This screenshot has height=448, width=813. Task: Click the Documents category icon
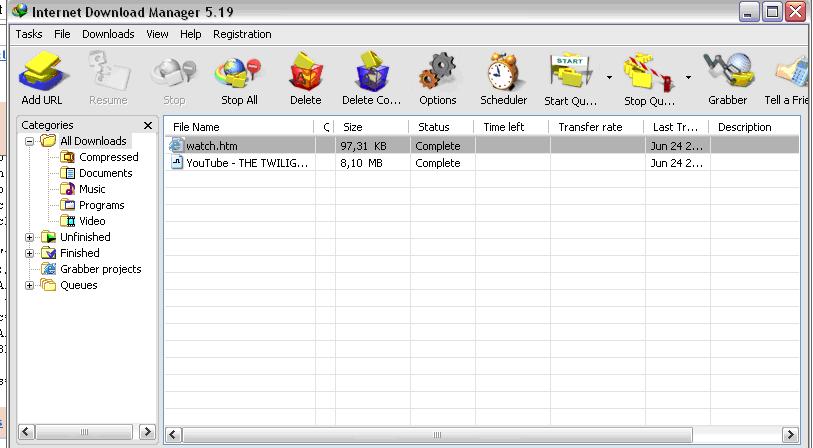67,173
